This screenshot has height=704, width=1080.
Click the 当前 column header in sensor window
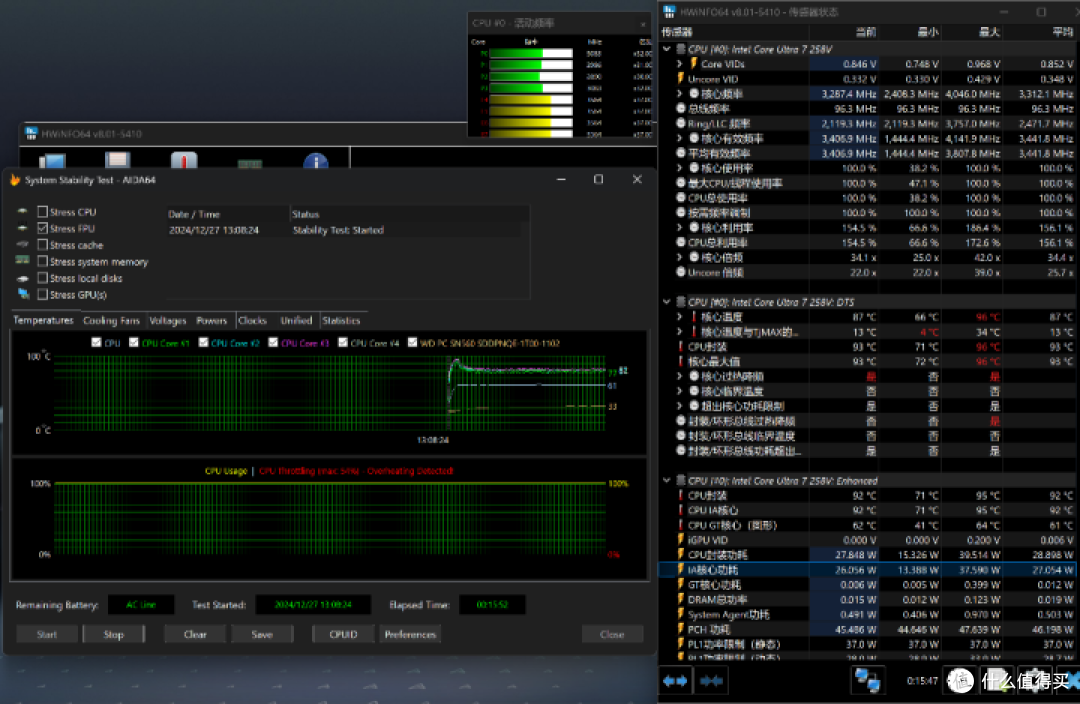(x=844, y=32)
